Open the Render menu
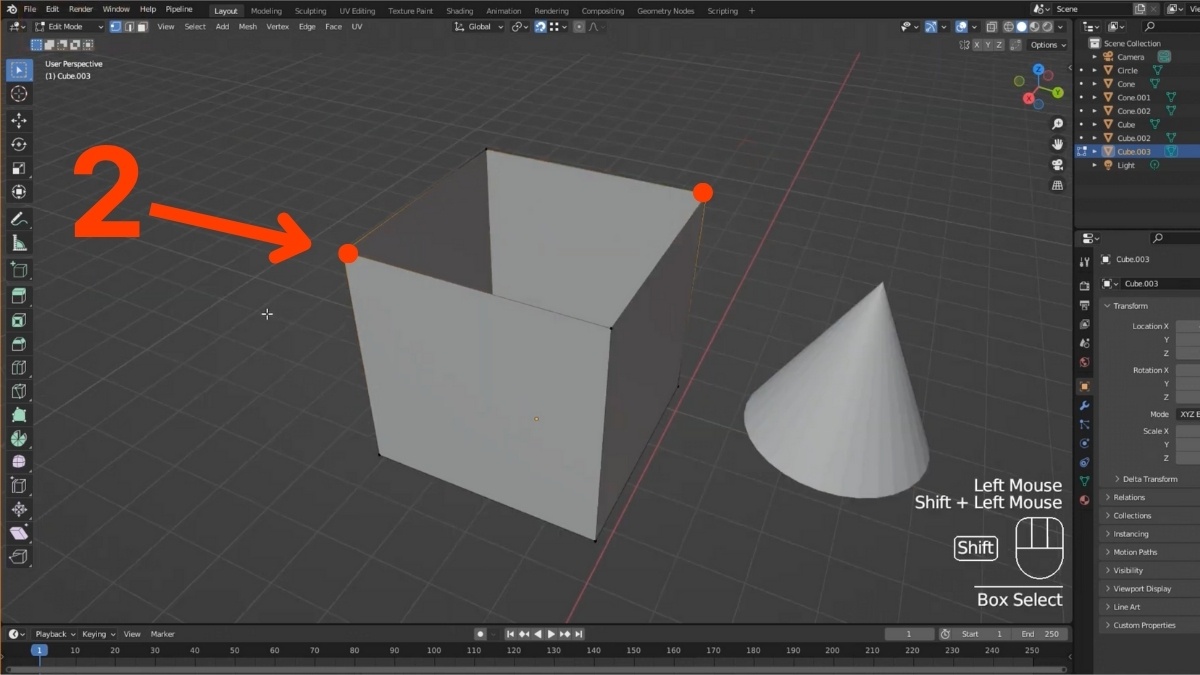The width and height of the screenshot is (1200, 675). [x=81, y=9]
